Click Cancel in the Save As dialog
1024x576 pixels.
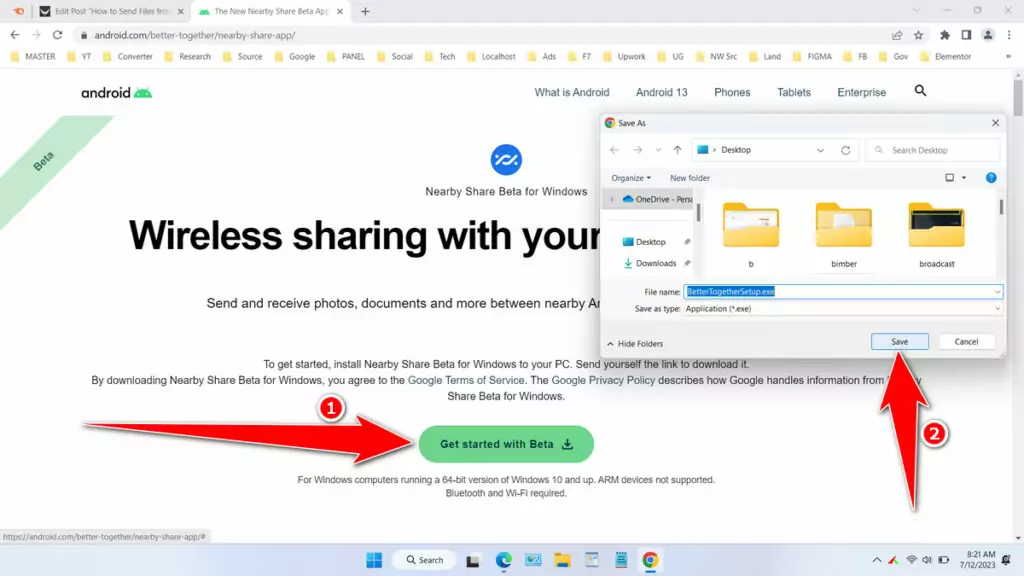[x=966, y=342]
